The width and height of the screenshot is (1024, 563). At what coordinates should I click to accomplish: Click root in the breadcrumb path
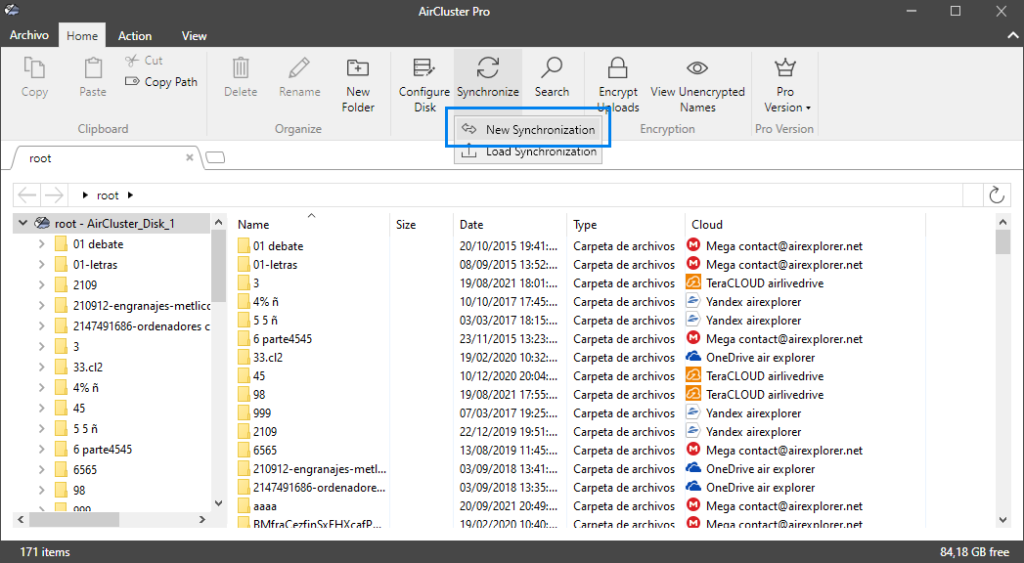pyautogui.click(x=108, y=195)
